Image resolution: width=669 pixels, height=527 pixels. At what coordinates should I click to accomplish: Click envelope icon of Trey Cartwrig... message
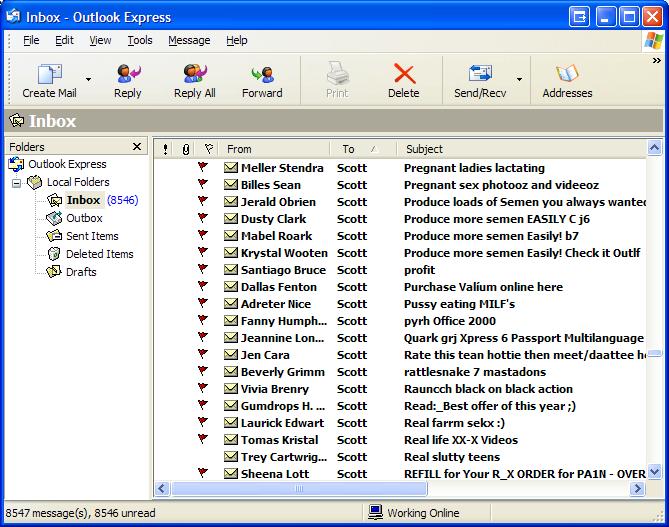coord(231,457)
